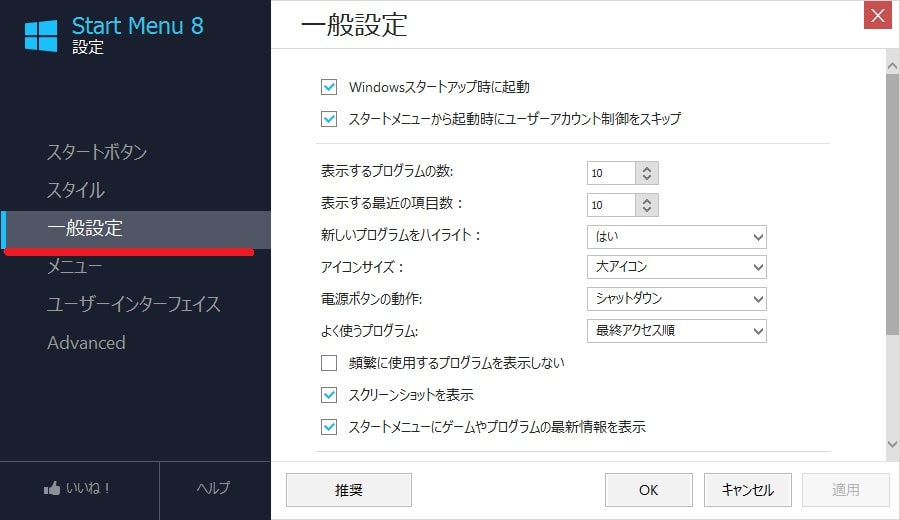
Task: Open よく使うプログラム dropdown showing 最終アクセス順
Action: (677, 331)
